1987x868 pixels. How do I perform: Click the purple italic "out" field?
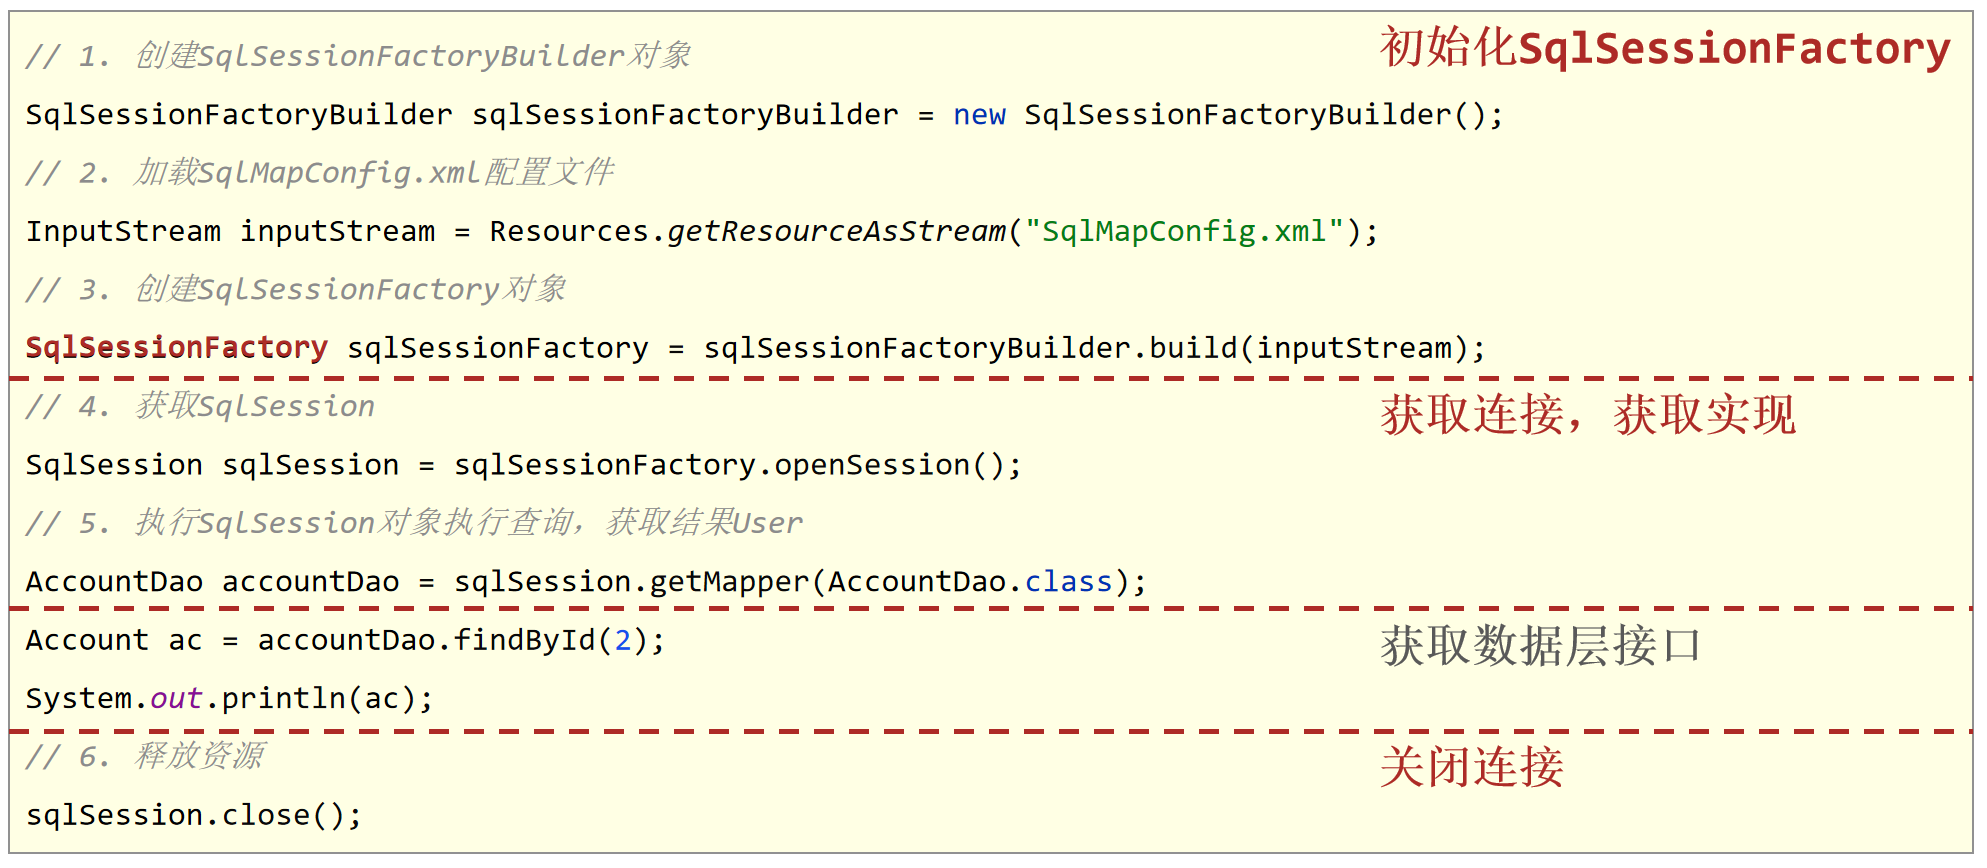(176, 698)
